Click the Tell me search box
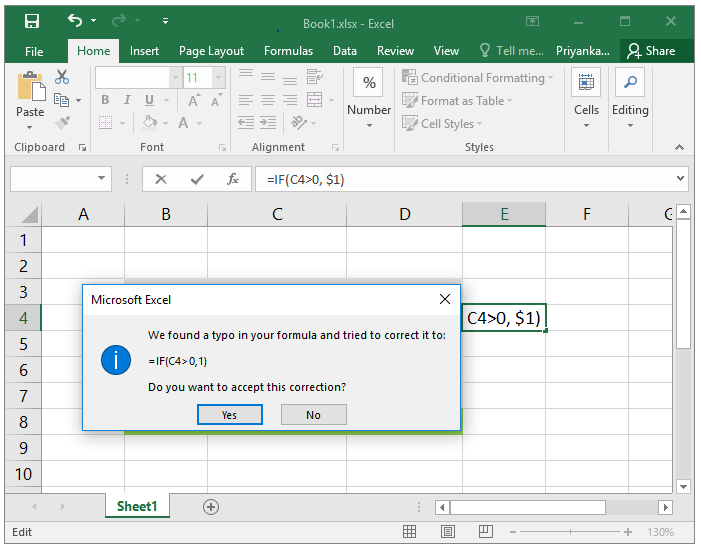Image resolution: width=701 pixels, height=550 pixels. click(x=512, y=51)
